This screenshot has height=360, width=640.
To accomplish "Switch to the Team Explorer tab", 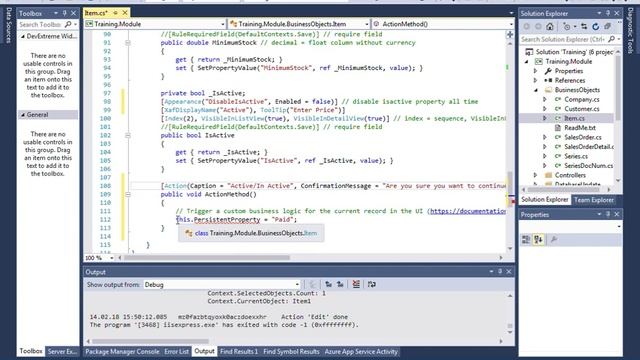I will (593, 200).
